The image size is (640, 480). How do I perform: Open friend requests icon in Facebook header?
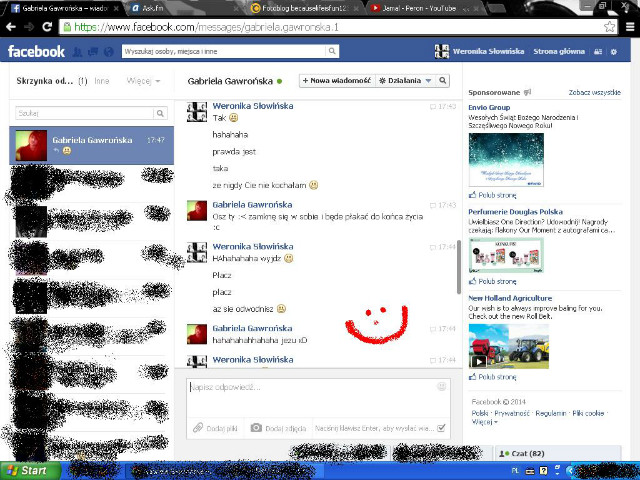tap(77, 52)
